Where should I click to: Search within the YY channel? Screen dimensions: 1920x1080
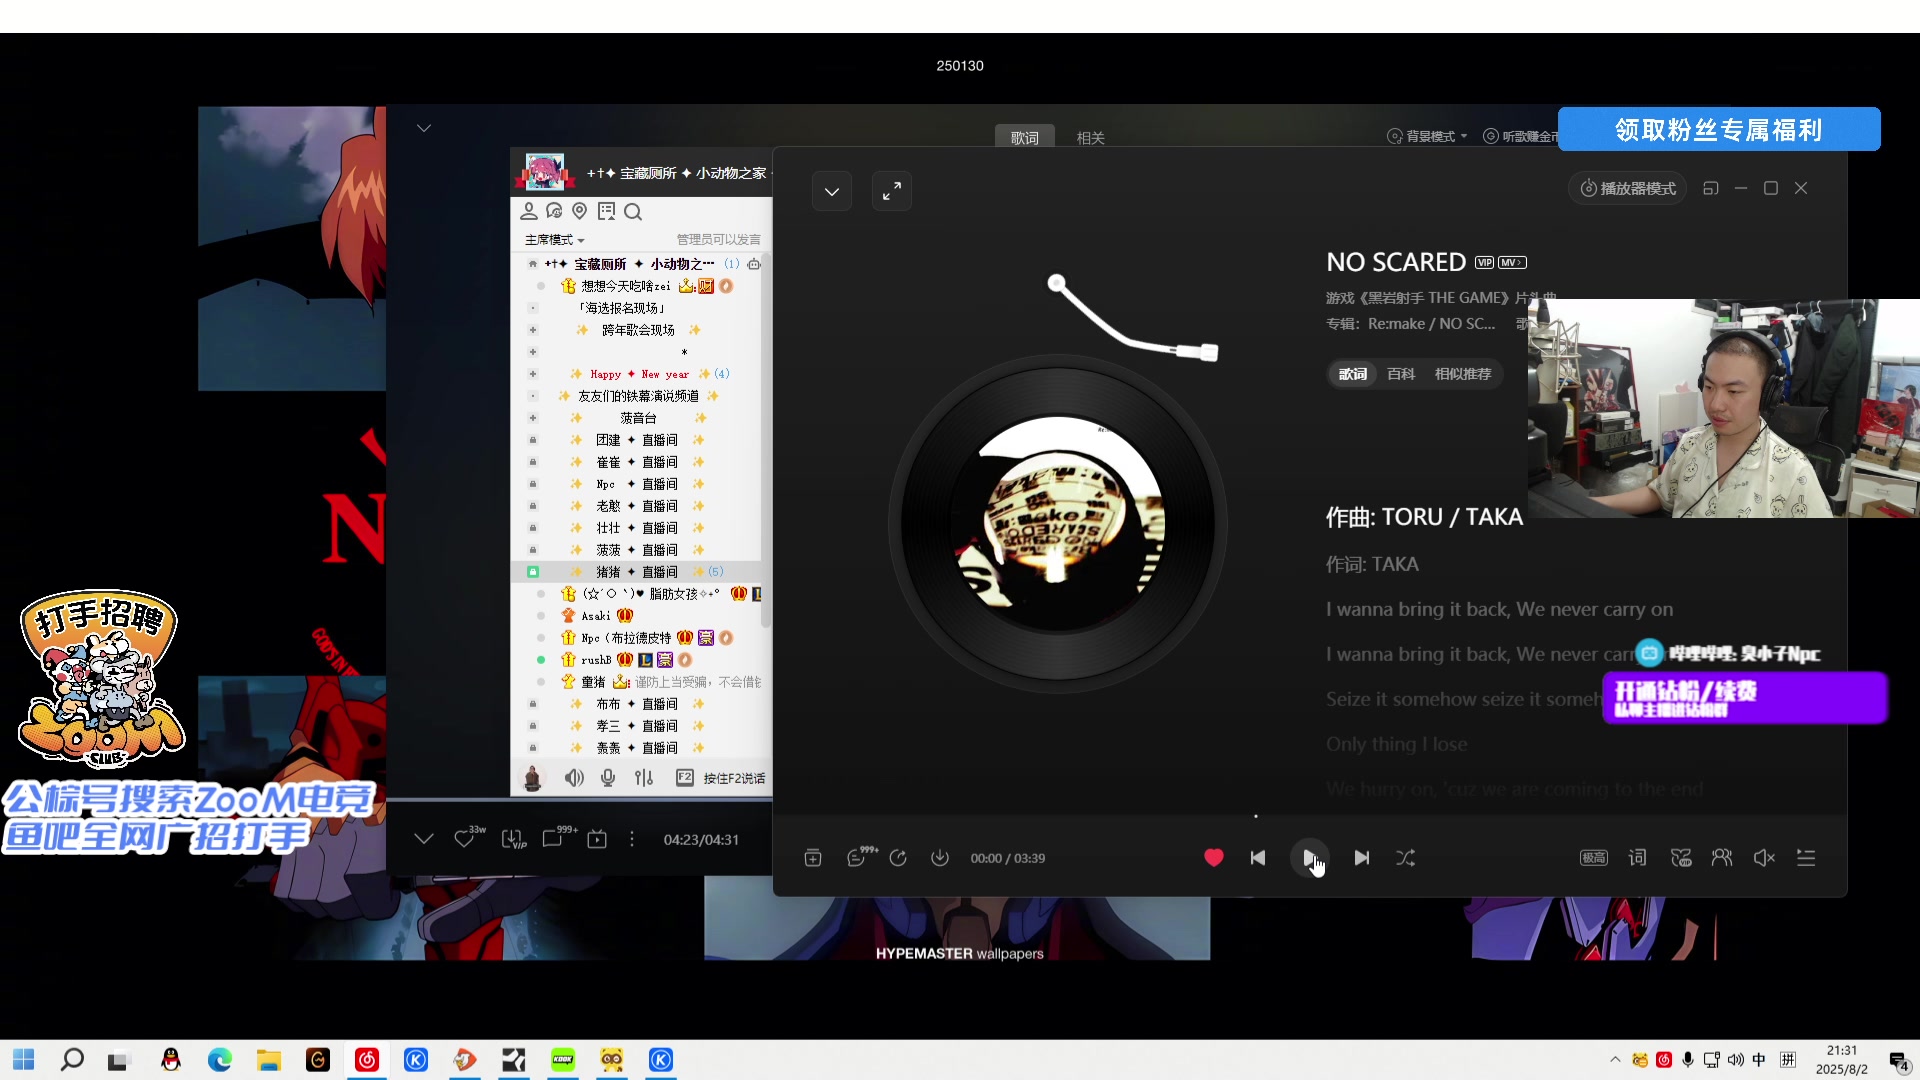[633, 212]
